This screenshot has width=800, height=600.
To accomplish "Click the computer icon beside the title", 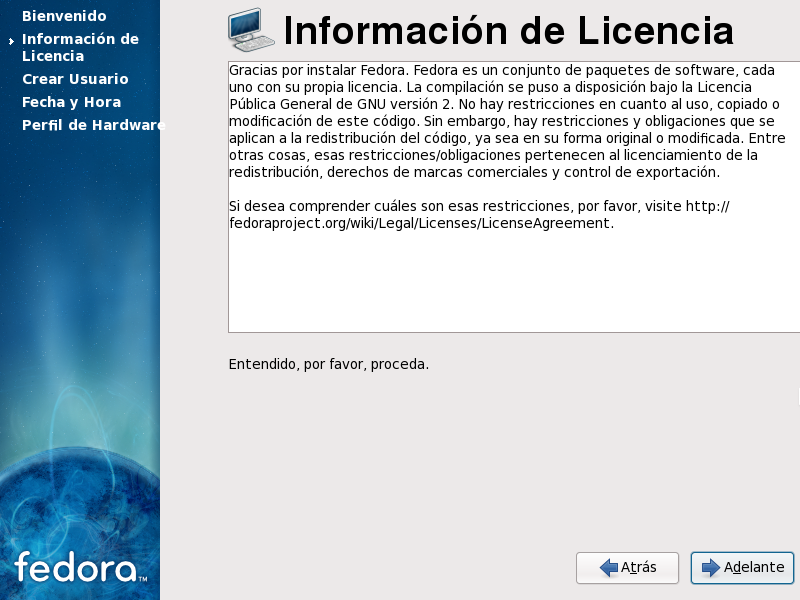I will point(251,30).
